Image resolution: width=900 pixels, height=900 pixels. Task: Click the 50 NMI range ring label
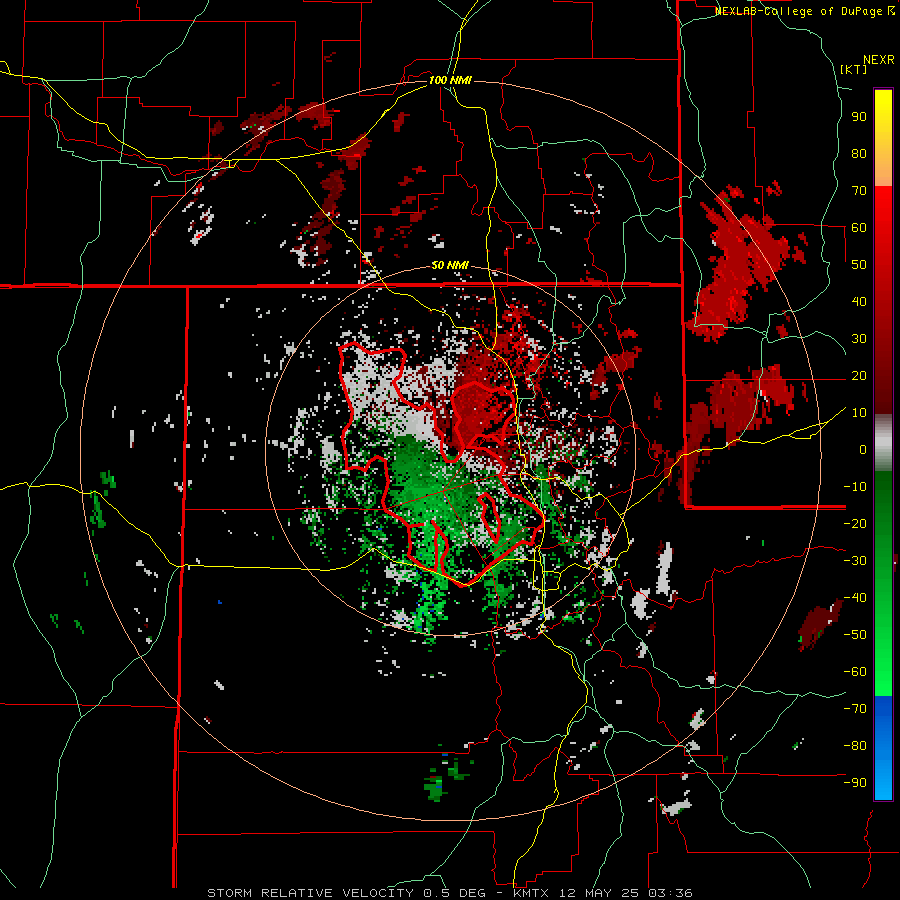pyautogui.click(x=450, y=265)
